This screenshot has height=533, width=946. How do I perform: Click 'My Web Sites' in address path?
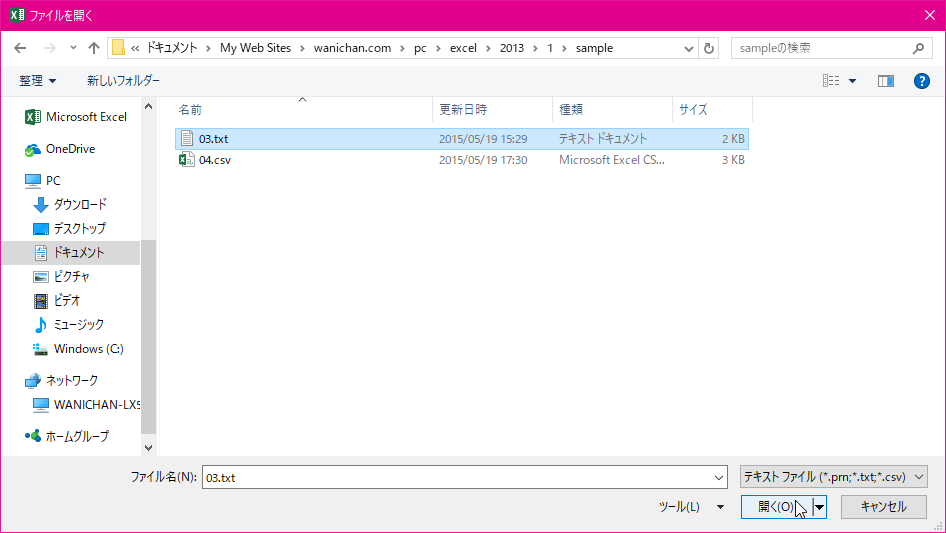tap(255, 48)
